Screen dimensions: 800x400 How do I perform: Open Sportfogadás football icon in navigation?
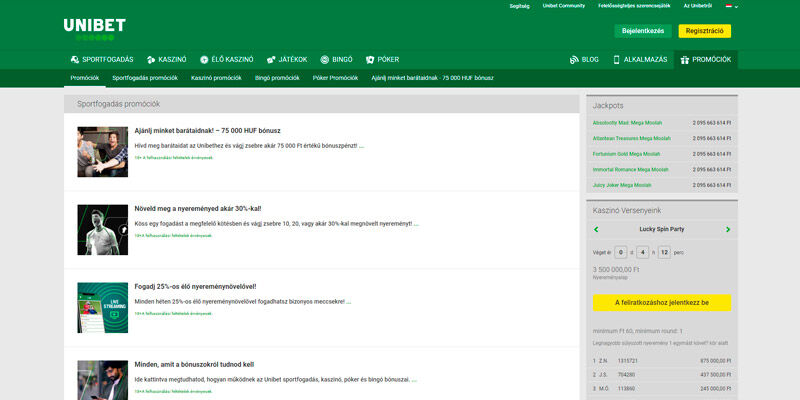pos(74,60)
